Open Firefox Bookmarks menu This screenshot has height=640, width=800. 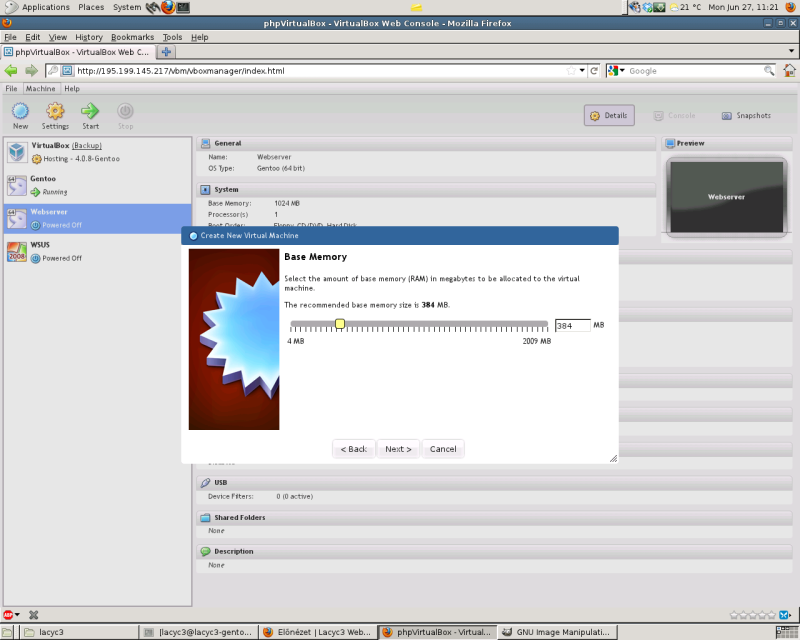(x=133, y=37)
